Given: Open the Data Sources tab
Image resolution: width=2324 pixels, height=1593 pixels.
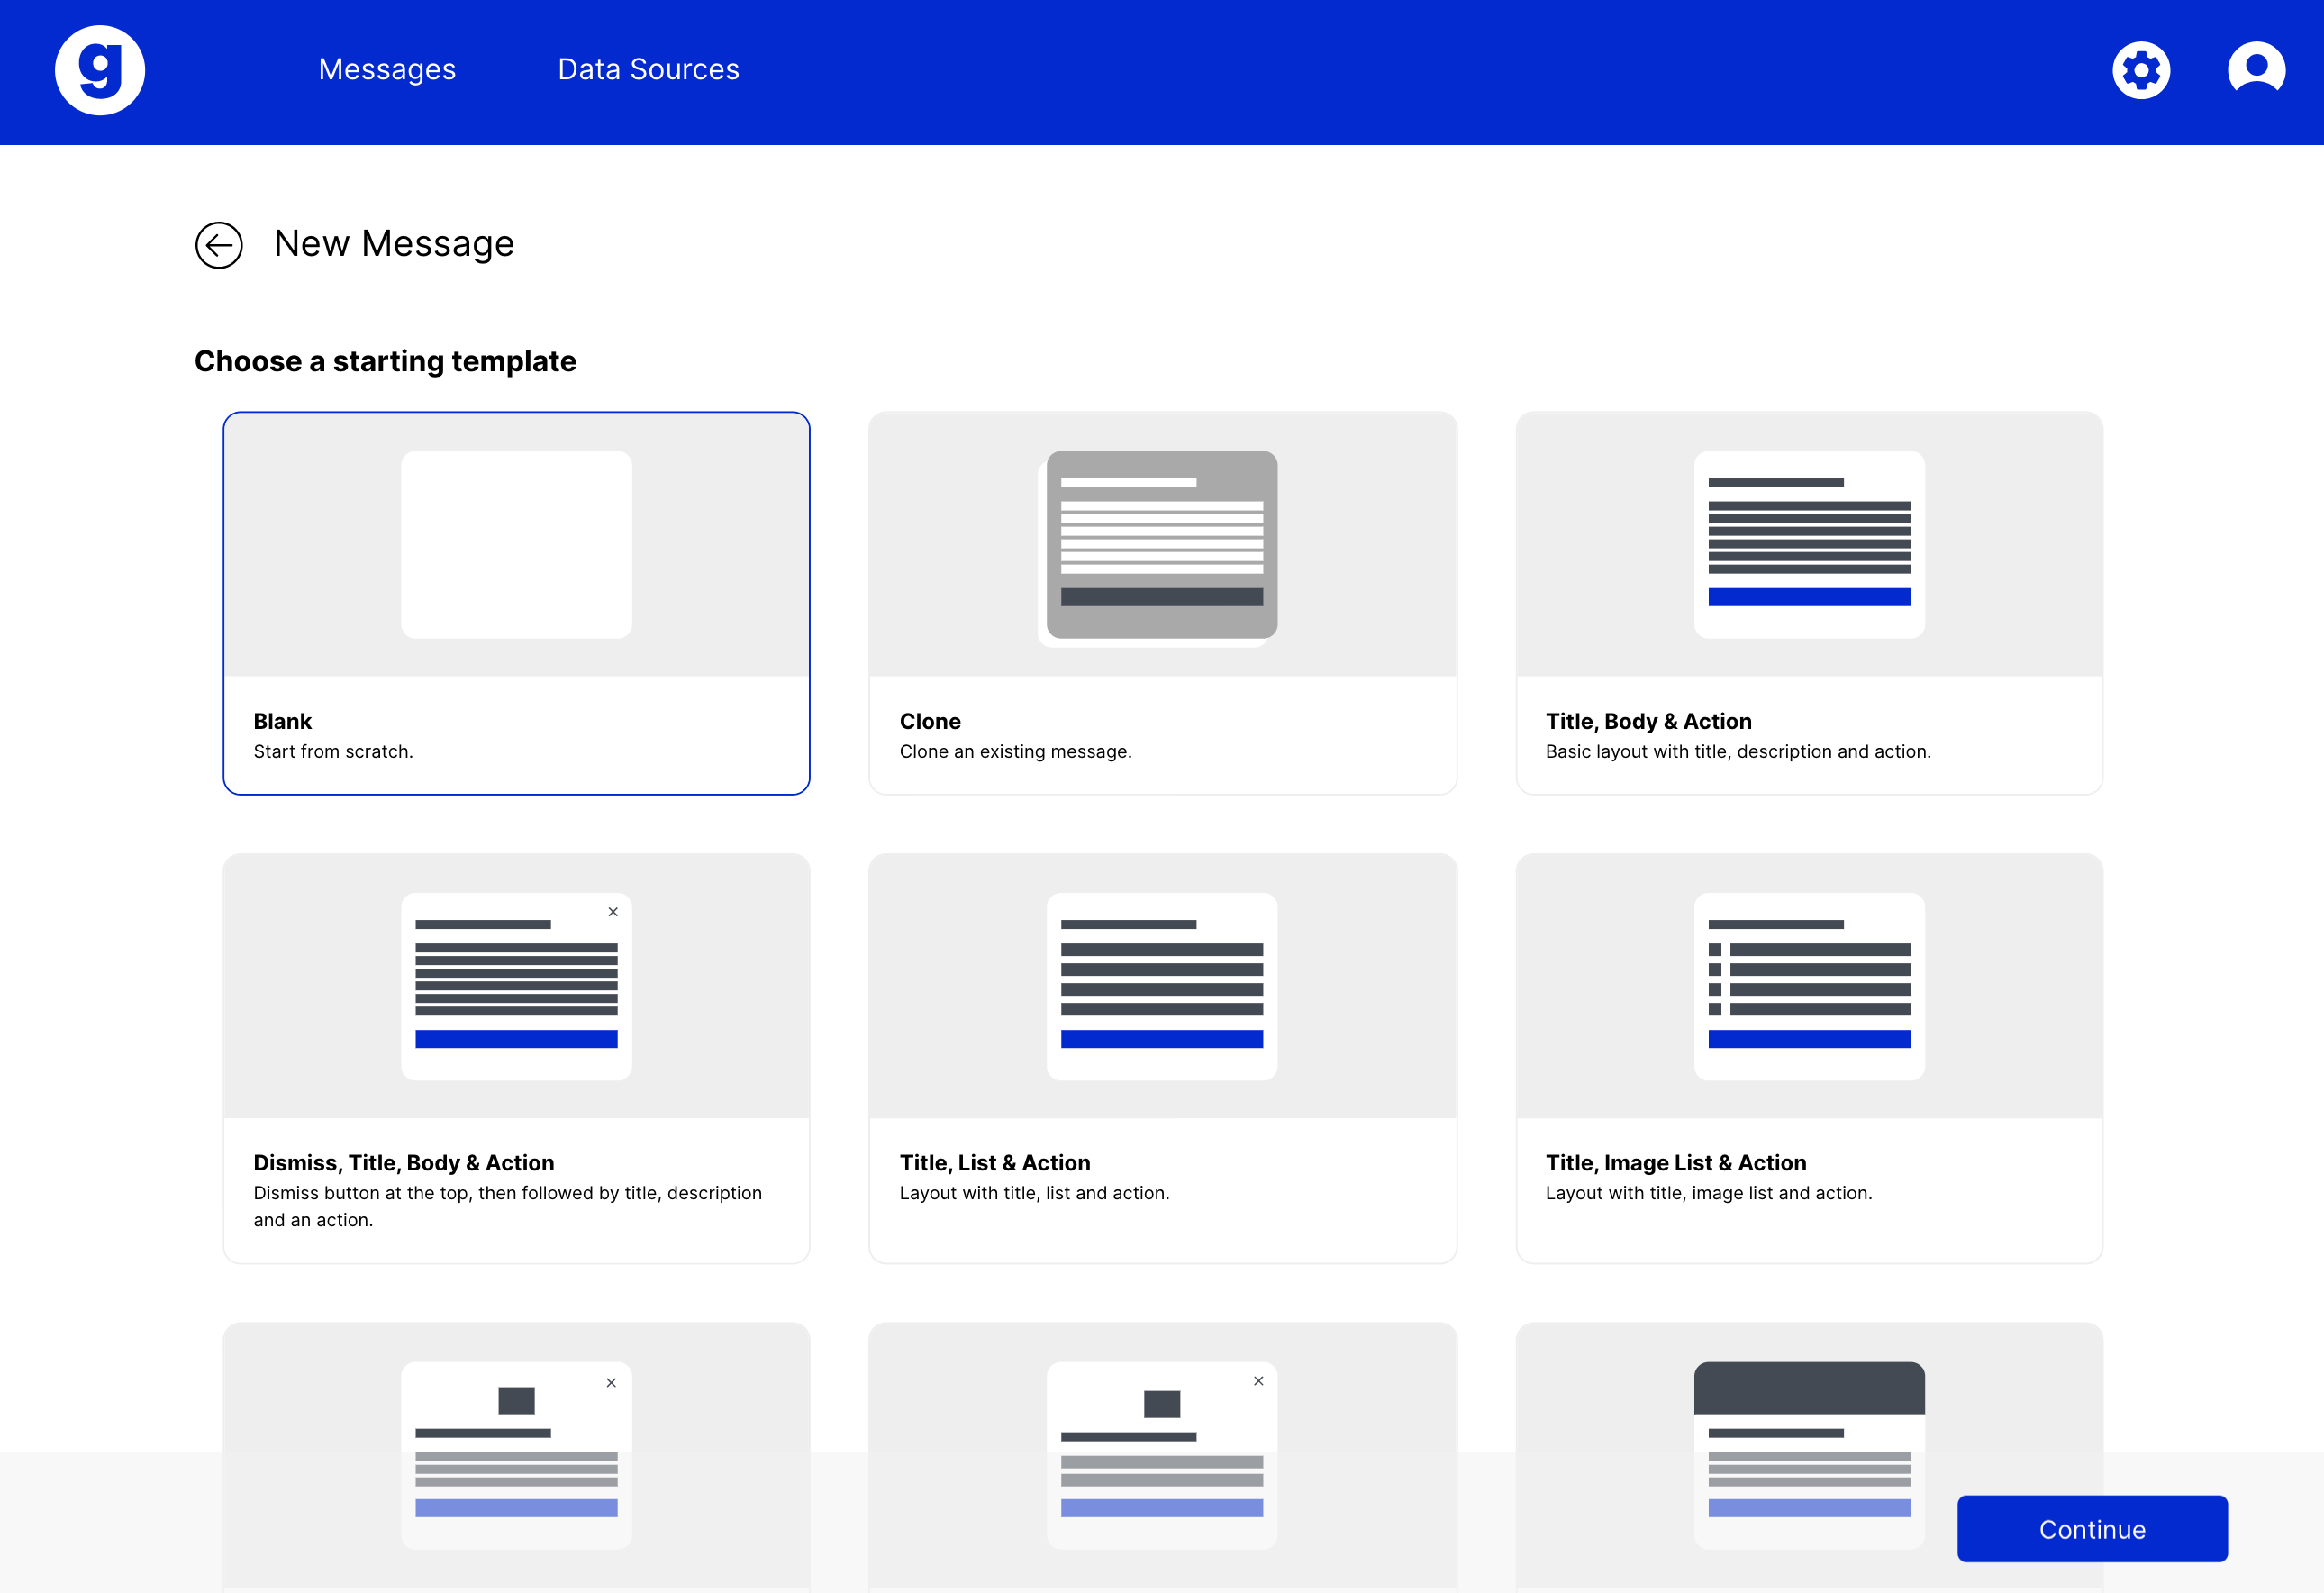Looking at the screenshot, I should point(648,69).
